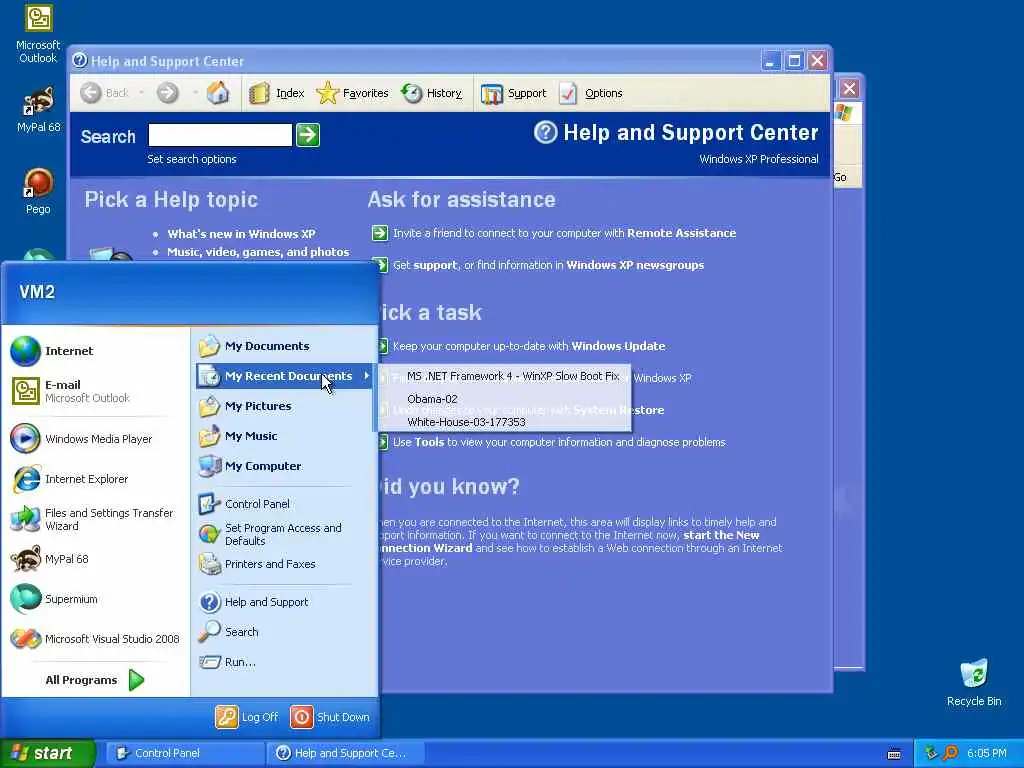
Task: Open Control Panel from Start menu
Action: [x=284, y=504]
